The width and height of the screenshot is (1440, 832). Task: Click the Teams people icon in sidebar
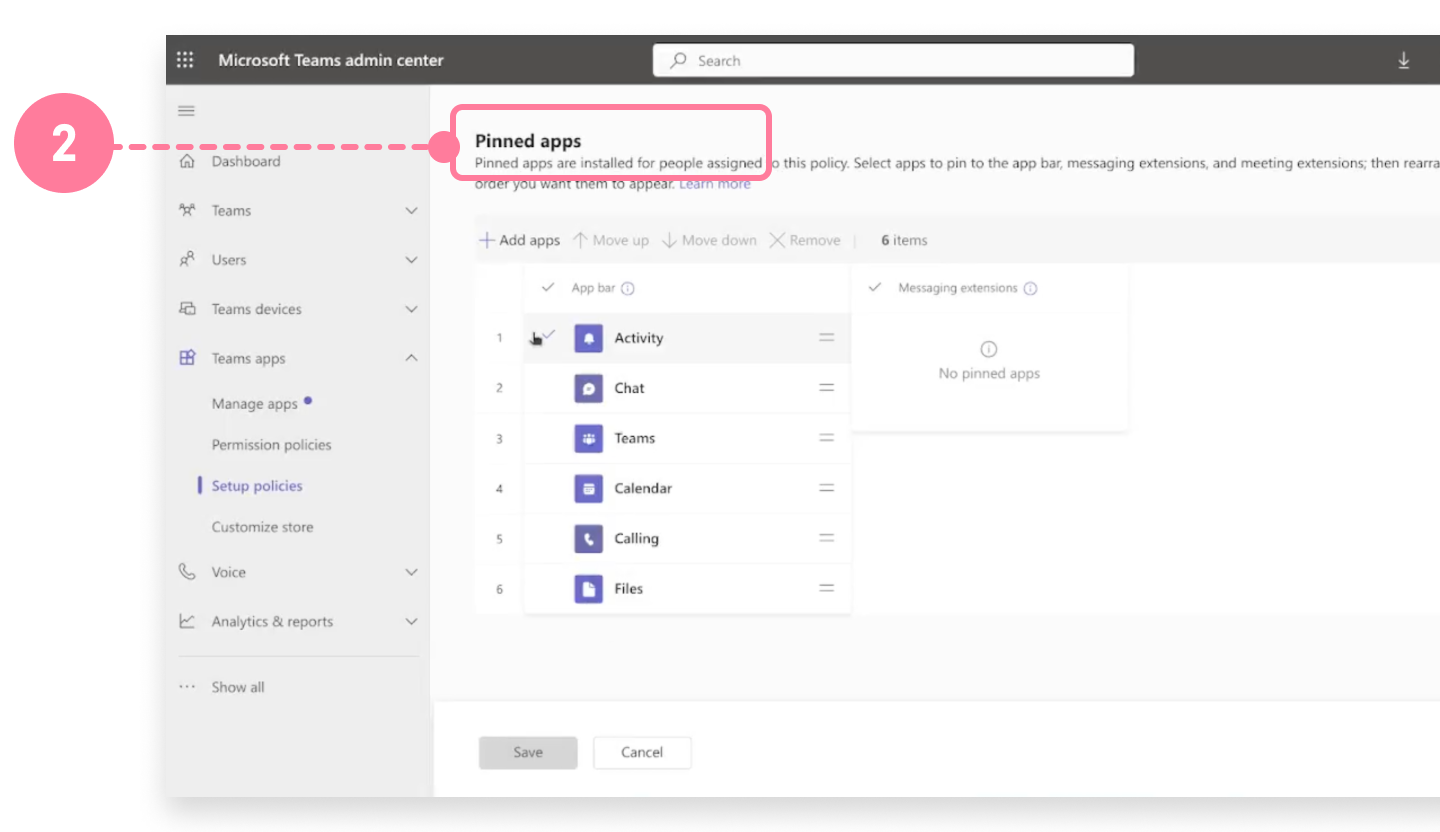click(x=187, y=210)
